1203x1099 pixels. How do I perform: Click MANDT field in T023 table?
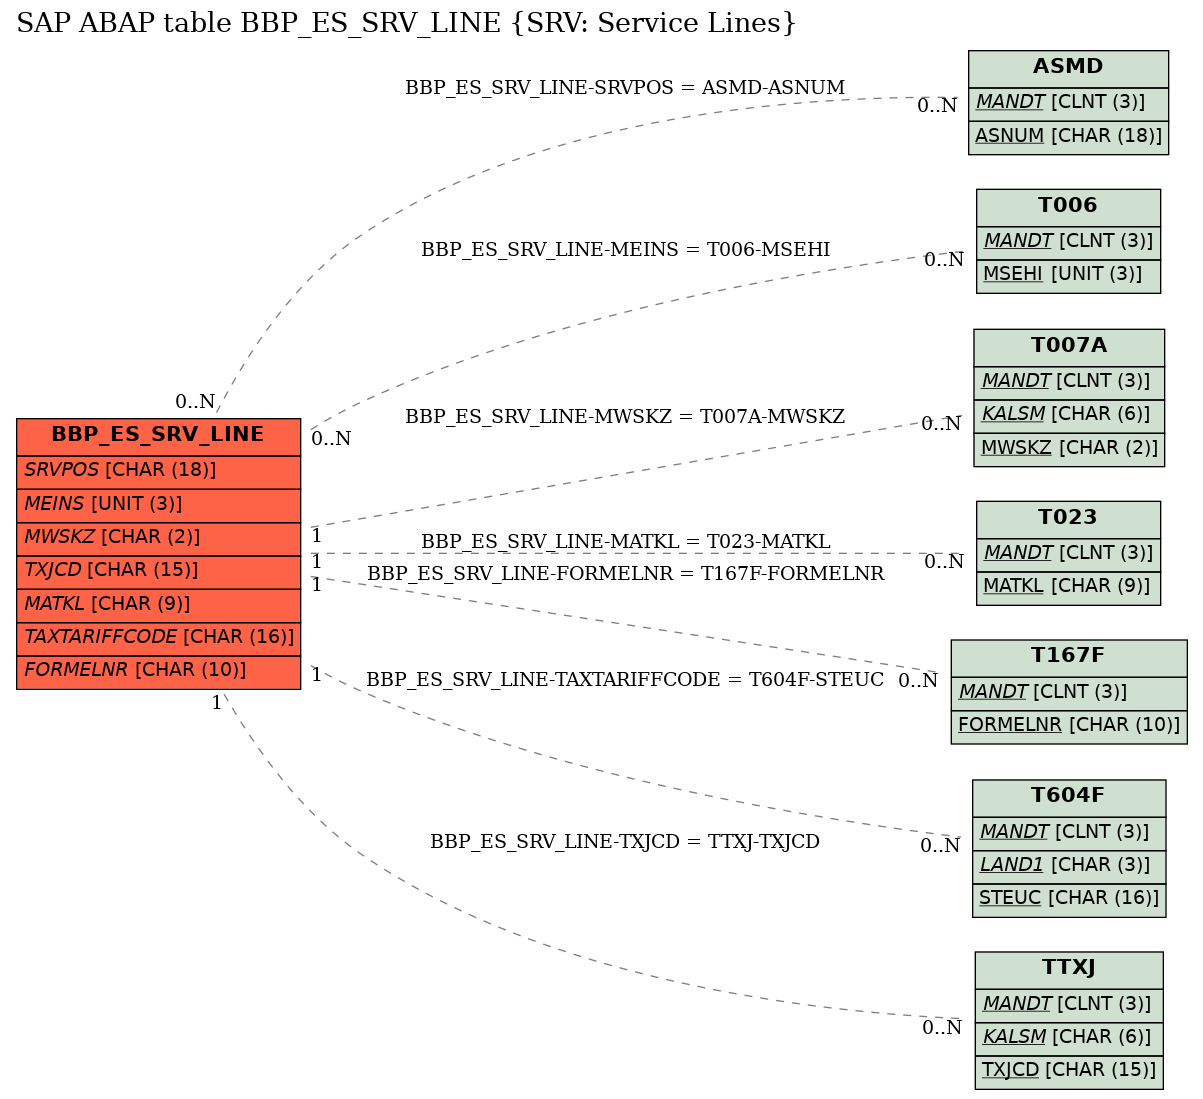tap(1068, 554)
